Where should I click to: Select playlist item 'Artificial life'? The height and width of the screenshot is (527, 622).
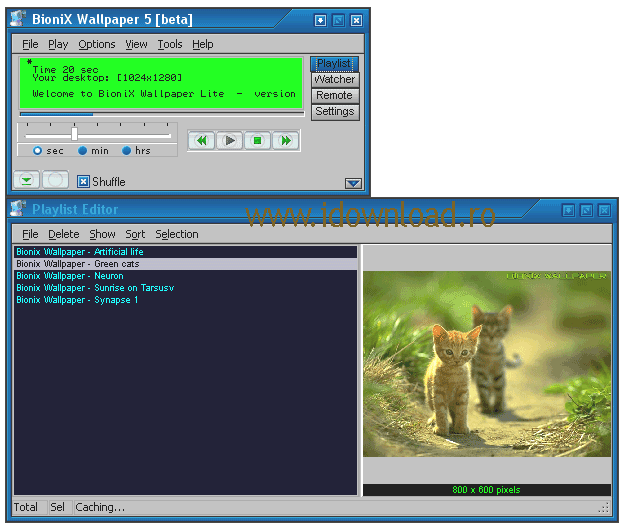[185, 252]
